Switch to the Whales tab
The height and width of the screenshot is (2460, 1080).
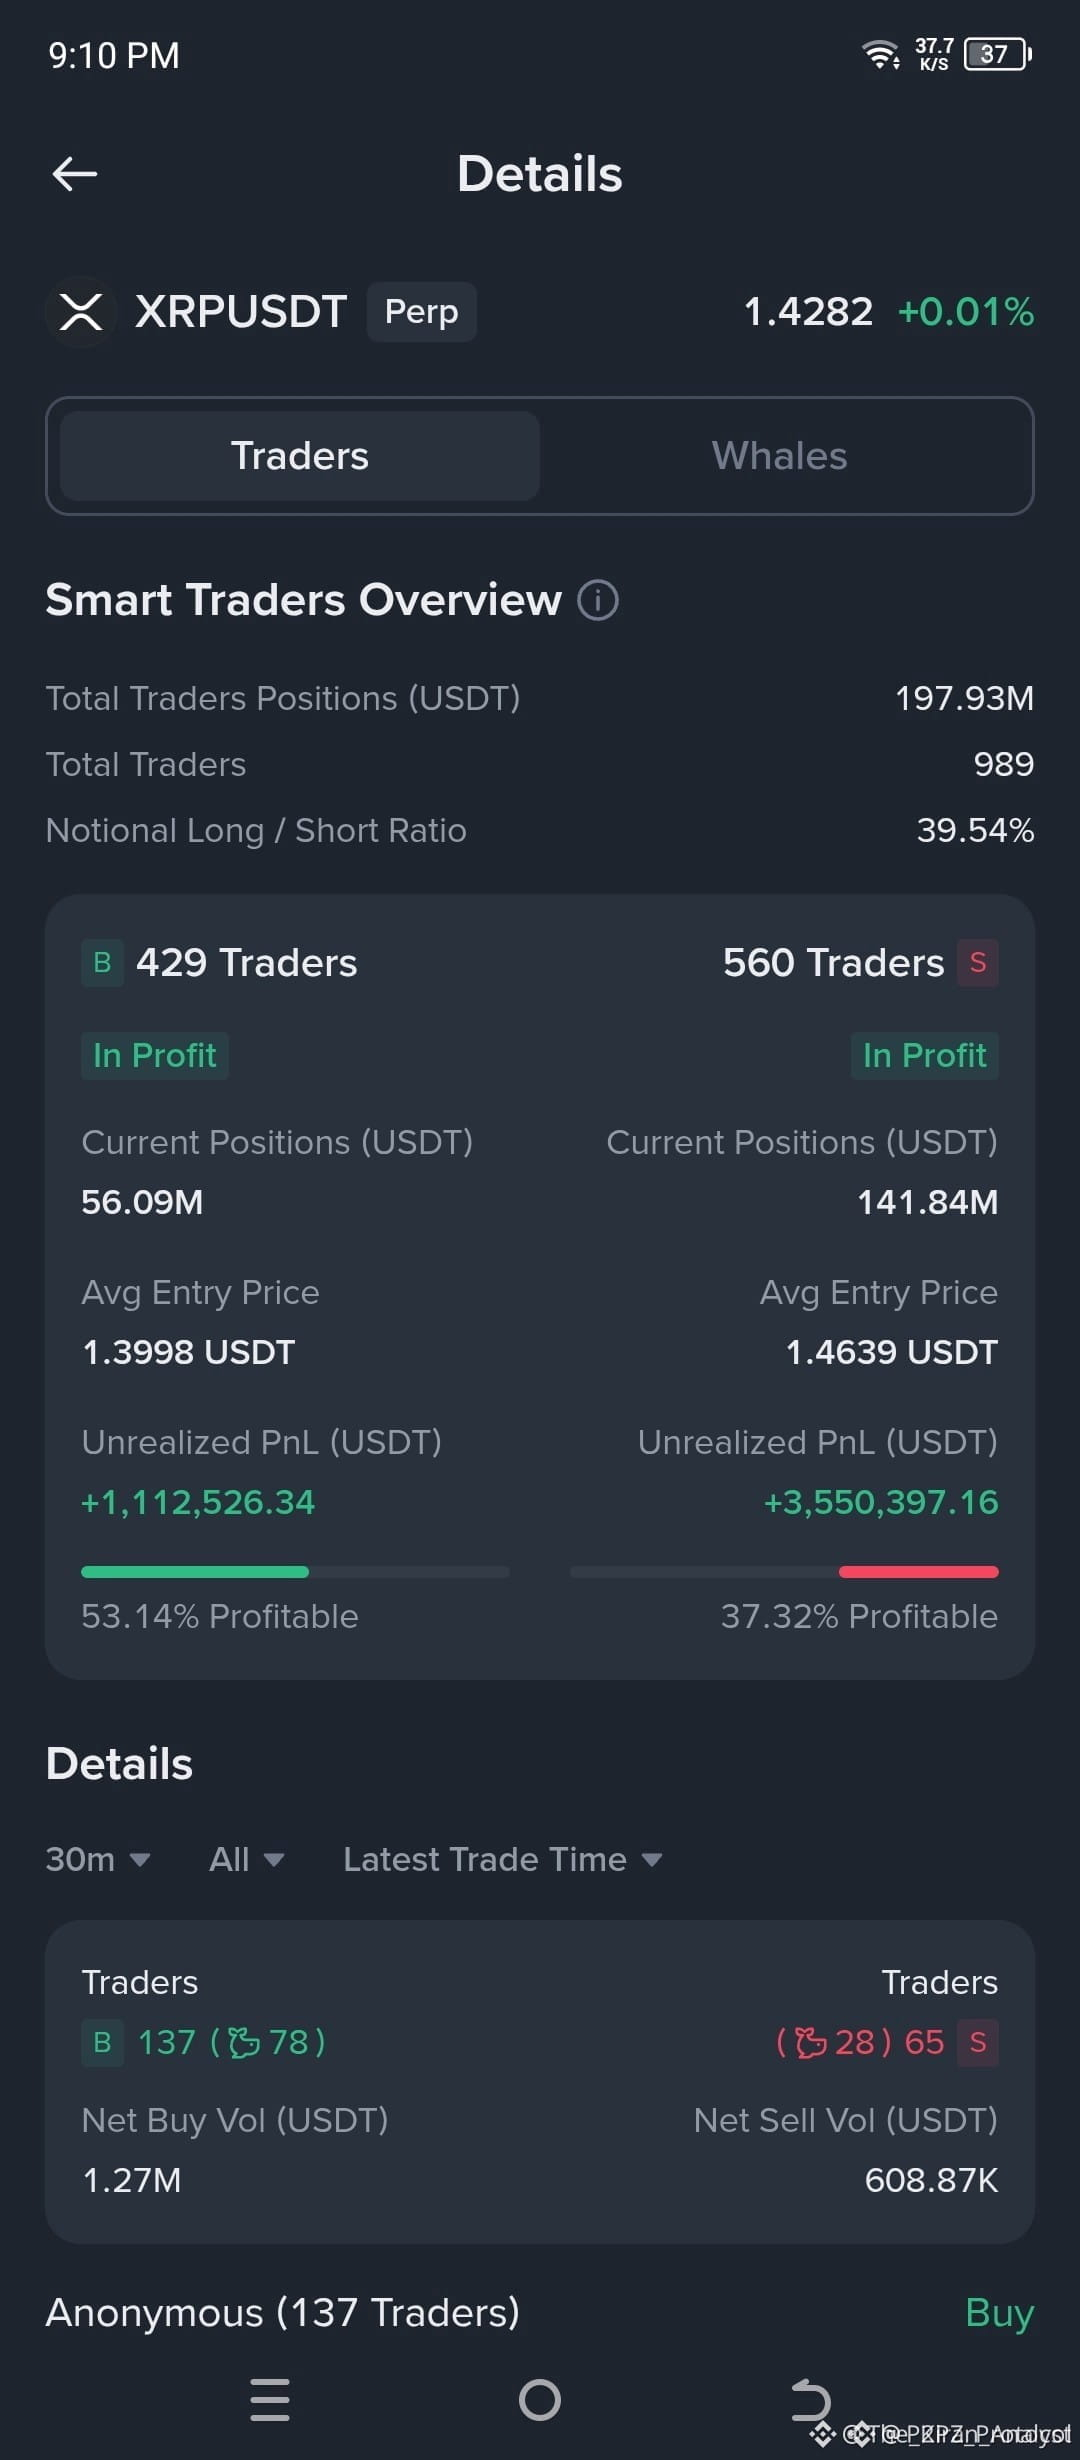tap(779, 456)
